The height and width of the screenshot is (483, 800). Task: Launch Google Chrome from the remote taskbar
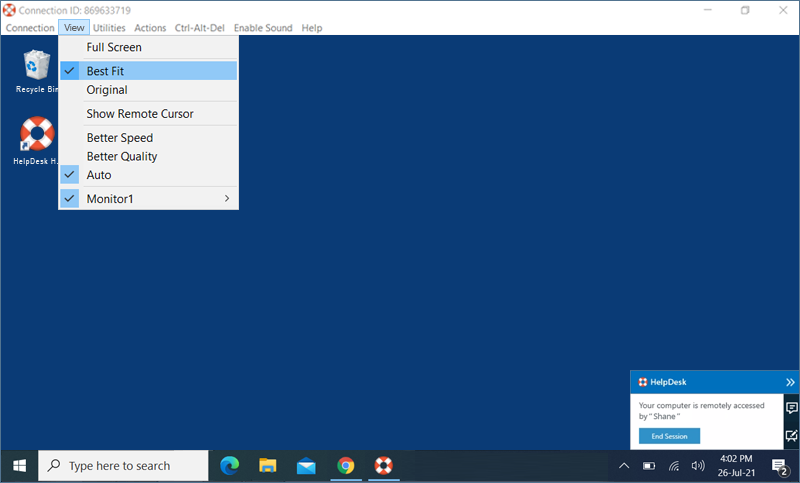tap(345, 466)
